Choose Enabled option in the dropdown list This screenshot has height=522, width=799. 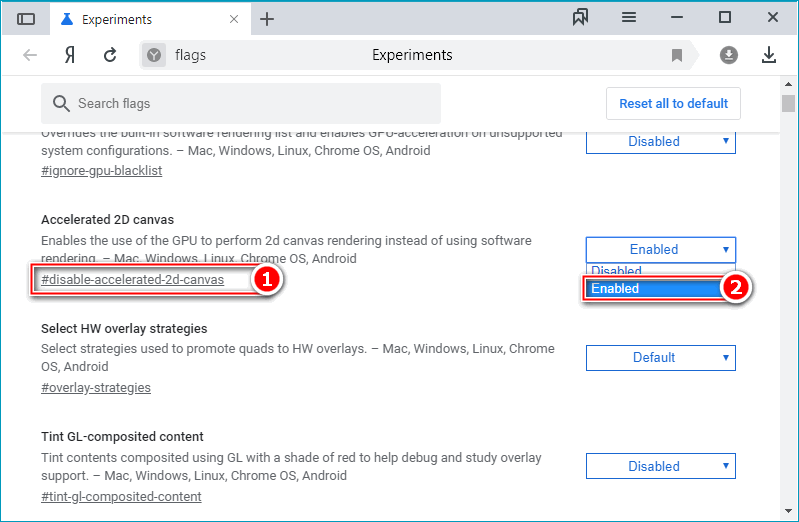(x=652, y=289)
